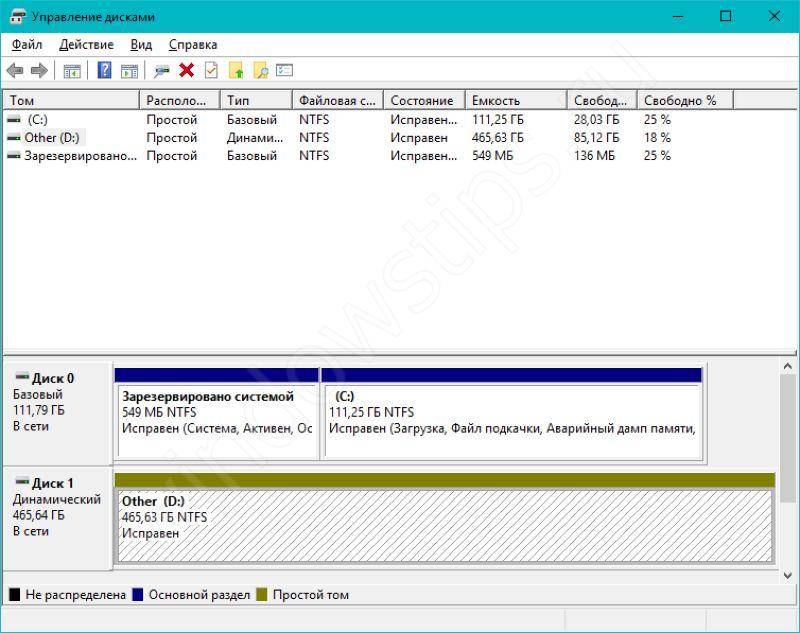Open the Файл menu

click(x=27, y=45)
